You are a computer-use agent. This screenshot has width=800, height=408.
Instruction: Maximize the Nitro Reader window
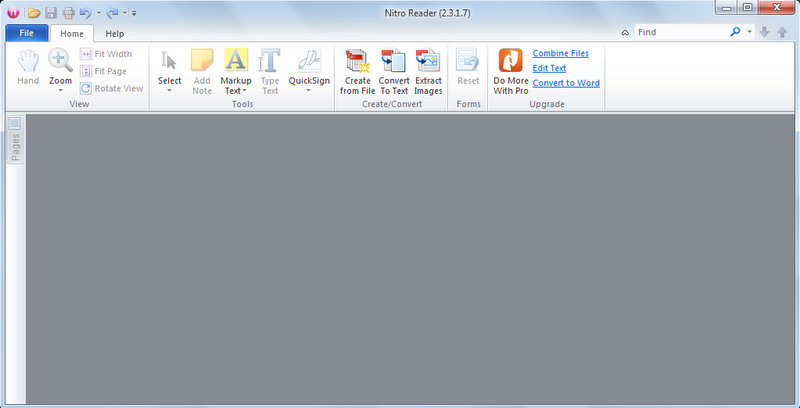coord(746,7)
